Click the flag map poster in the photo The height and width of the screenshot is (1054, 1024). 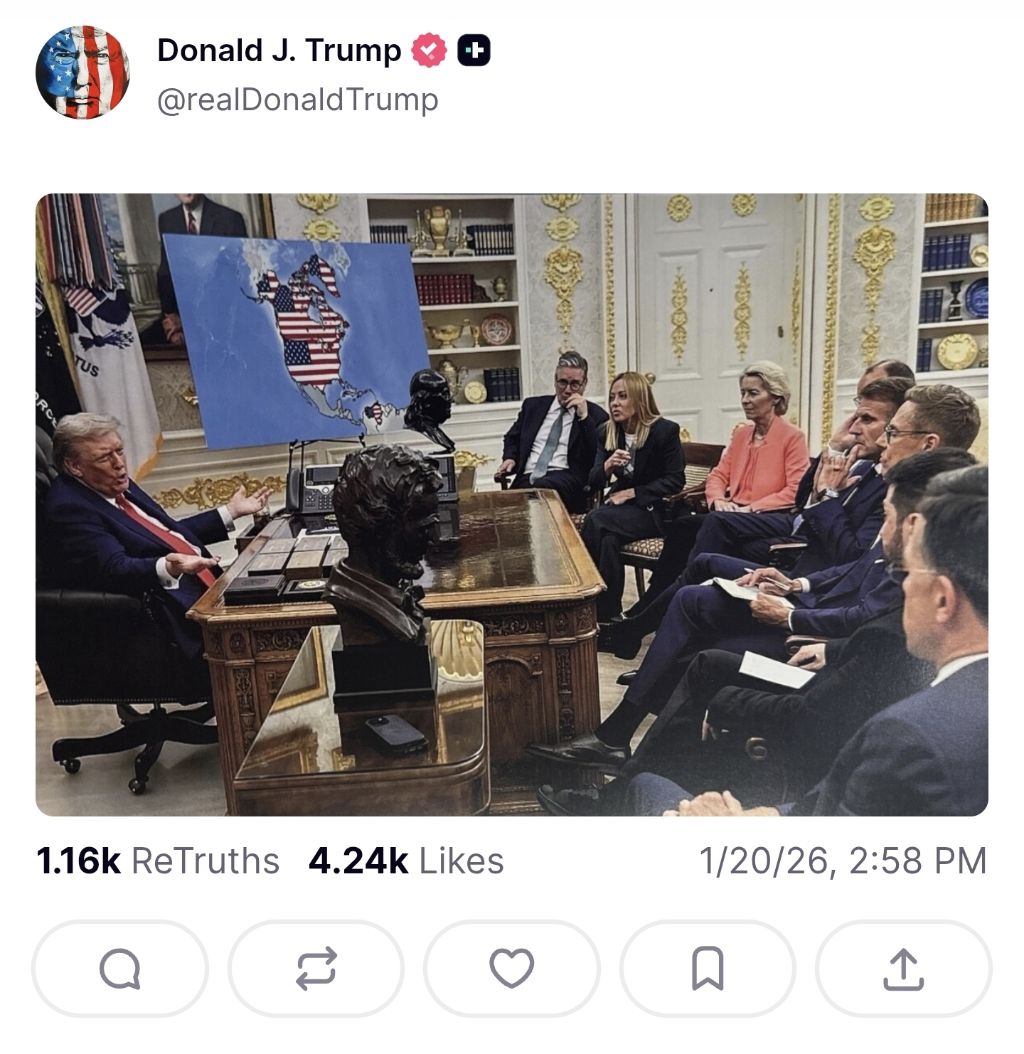(x=296, y=339)
